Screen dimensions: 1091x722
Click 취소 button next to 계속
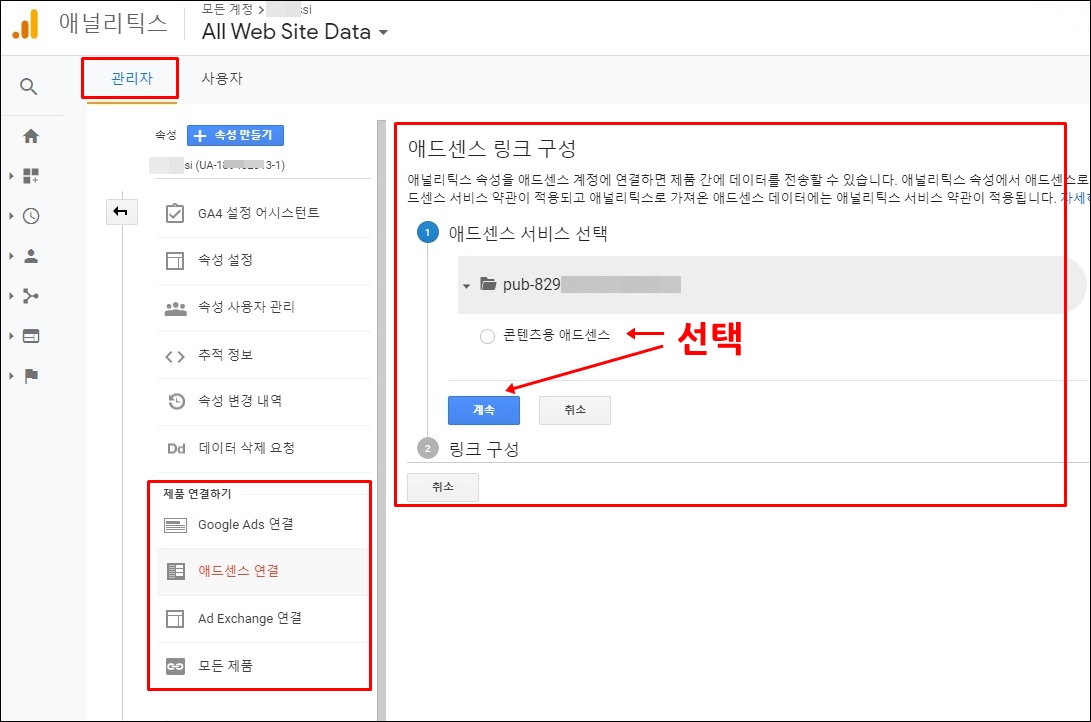575,410
